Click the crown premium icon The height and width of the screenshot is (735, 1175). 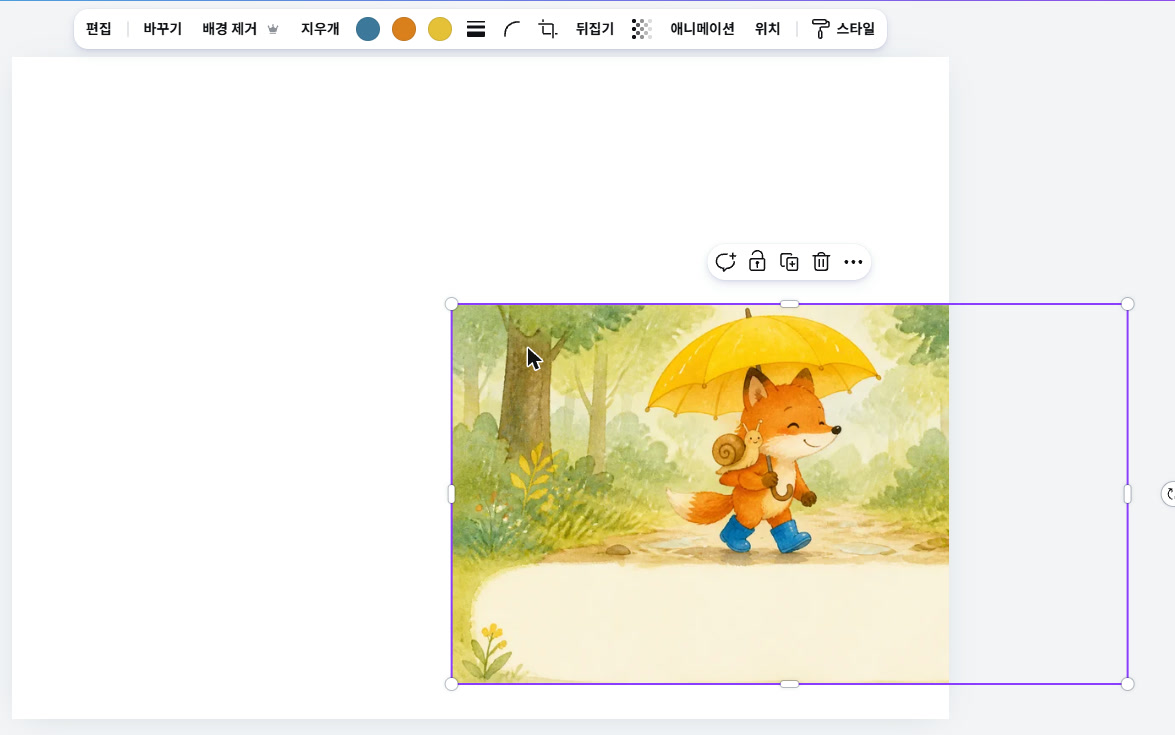[x=274, y=29]
